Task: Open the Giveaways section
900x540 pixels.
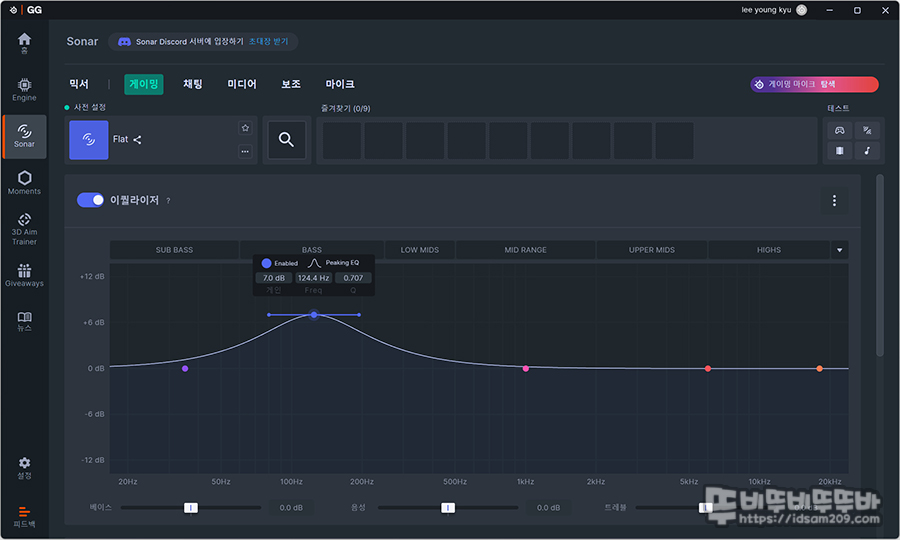Action: 24,275
